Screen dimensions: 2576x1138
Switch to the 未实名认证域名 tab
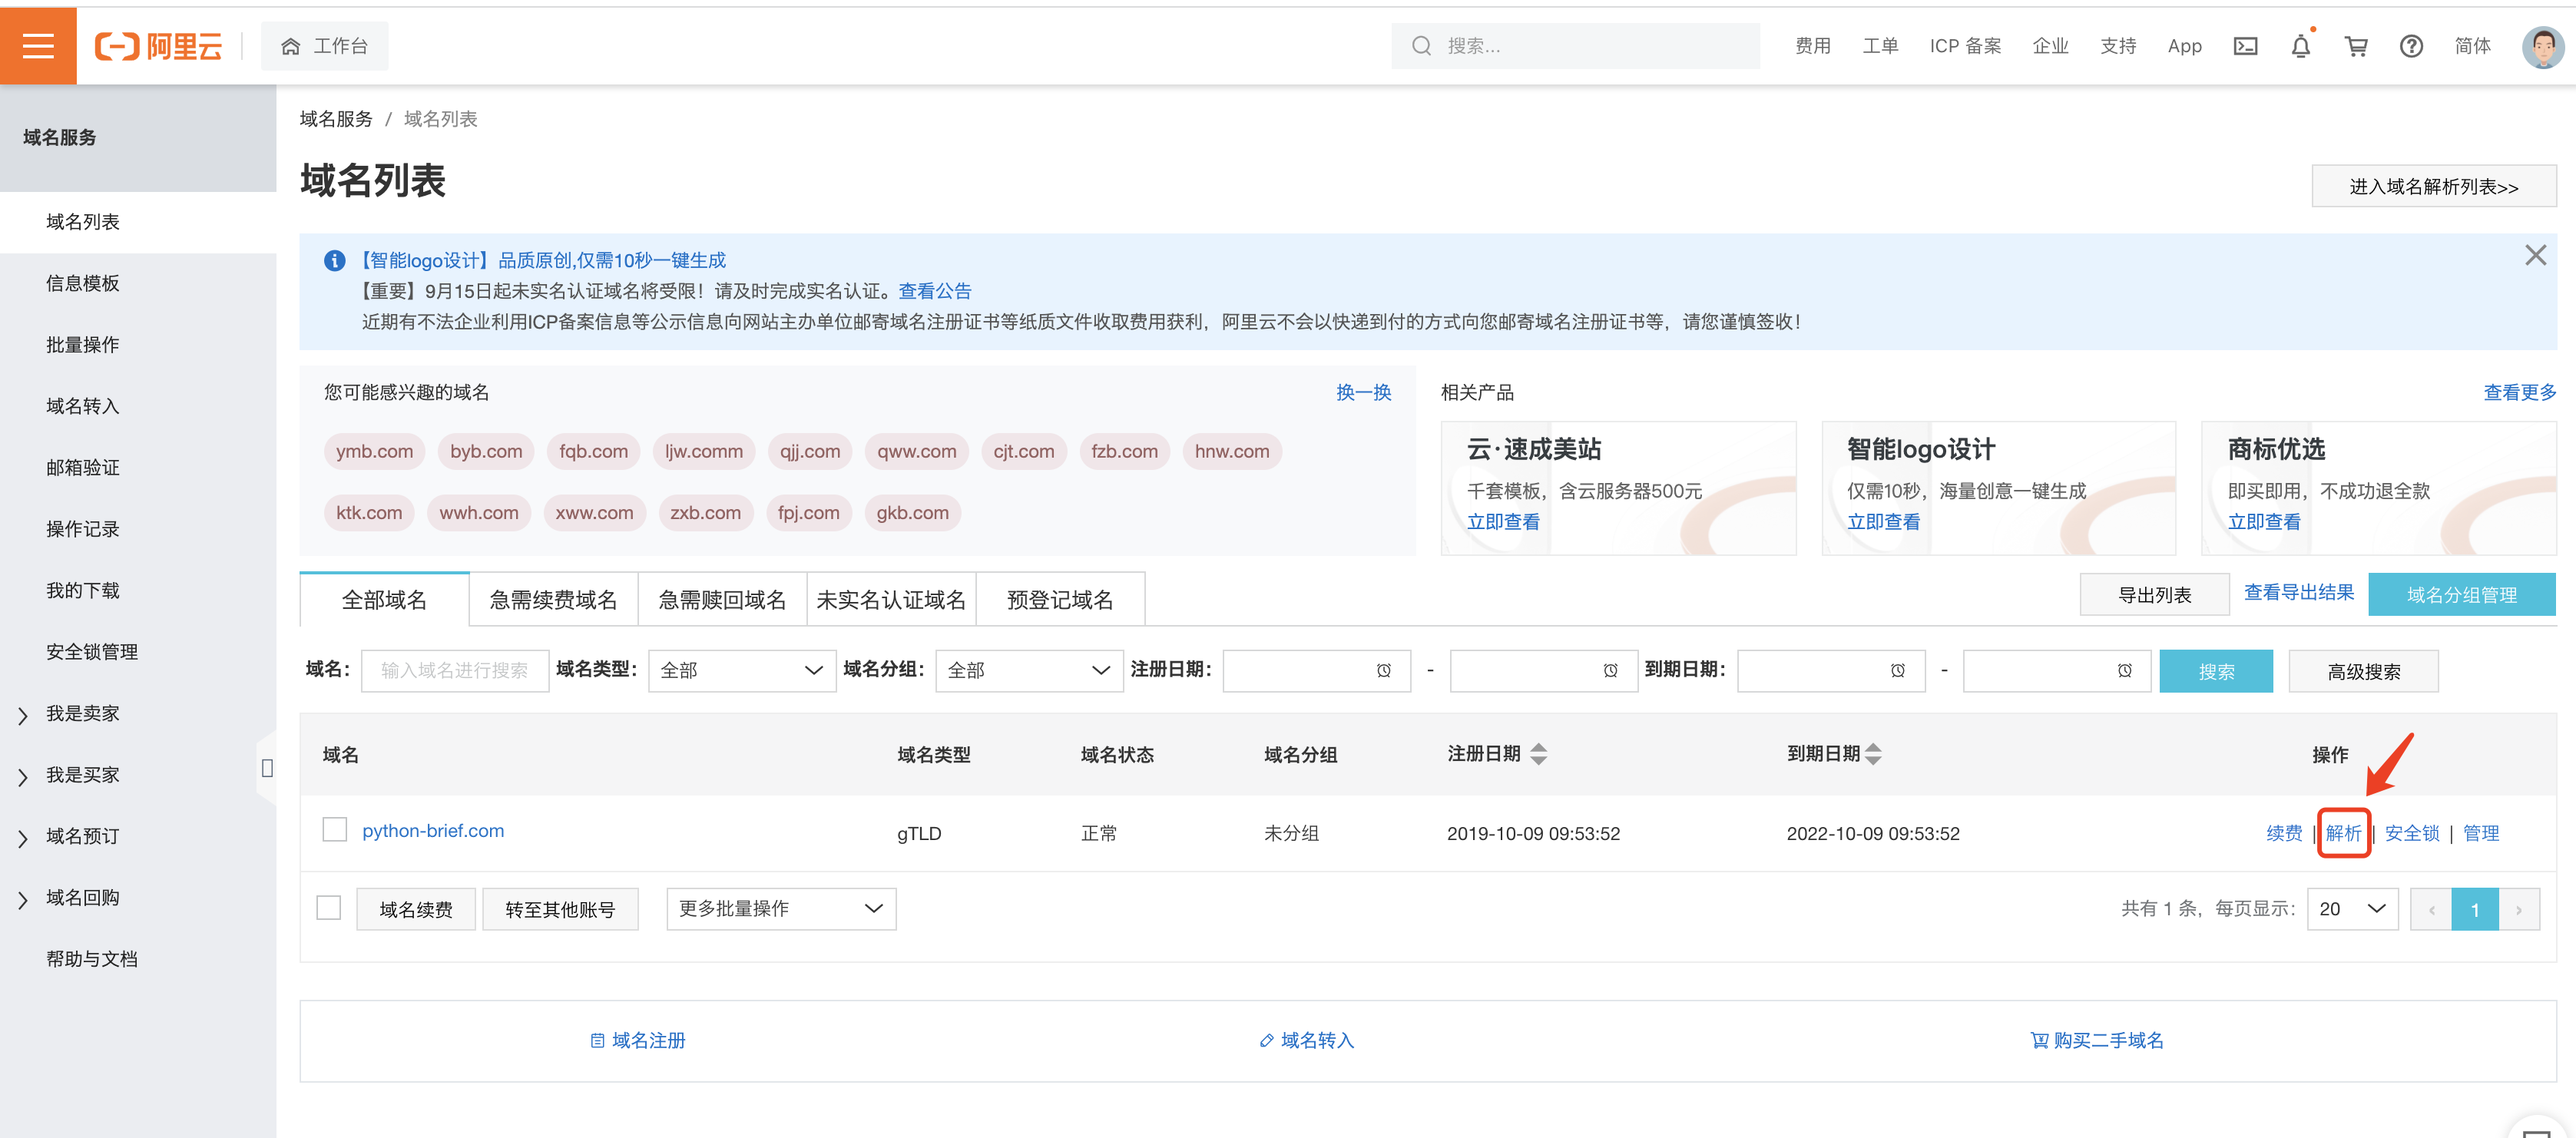tap(890, 600)
